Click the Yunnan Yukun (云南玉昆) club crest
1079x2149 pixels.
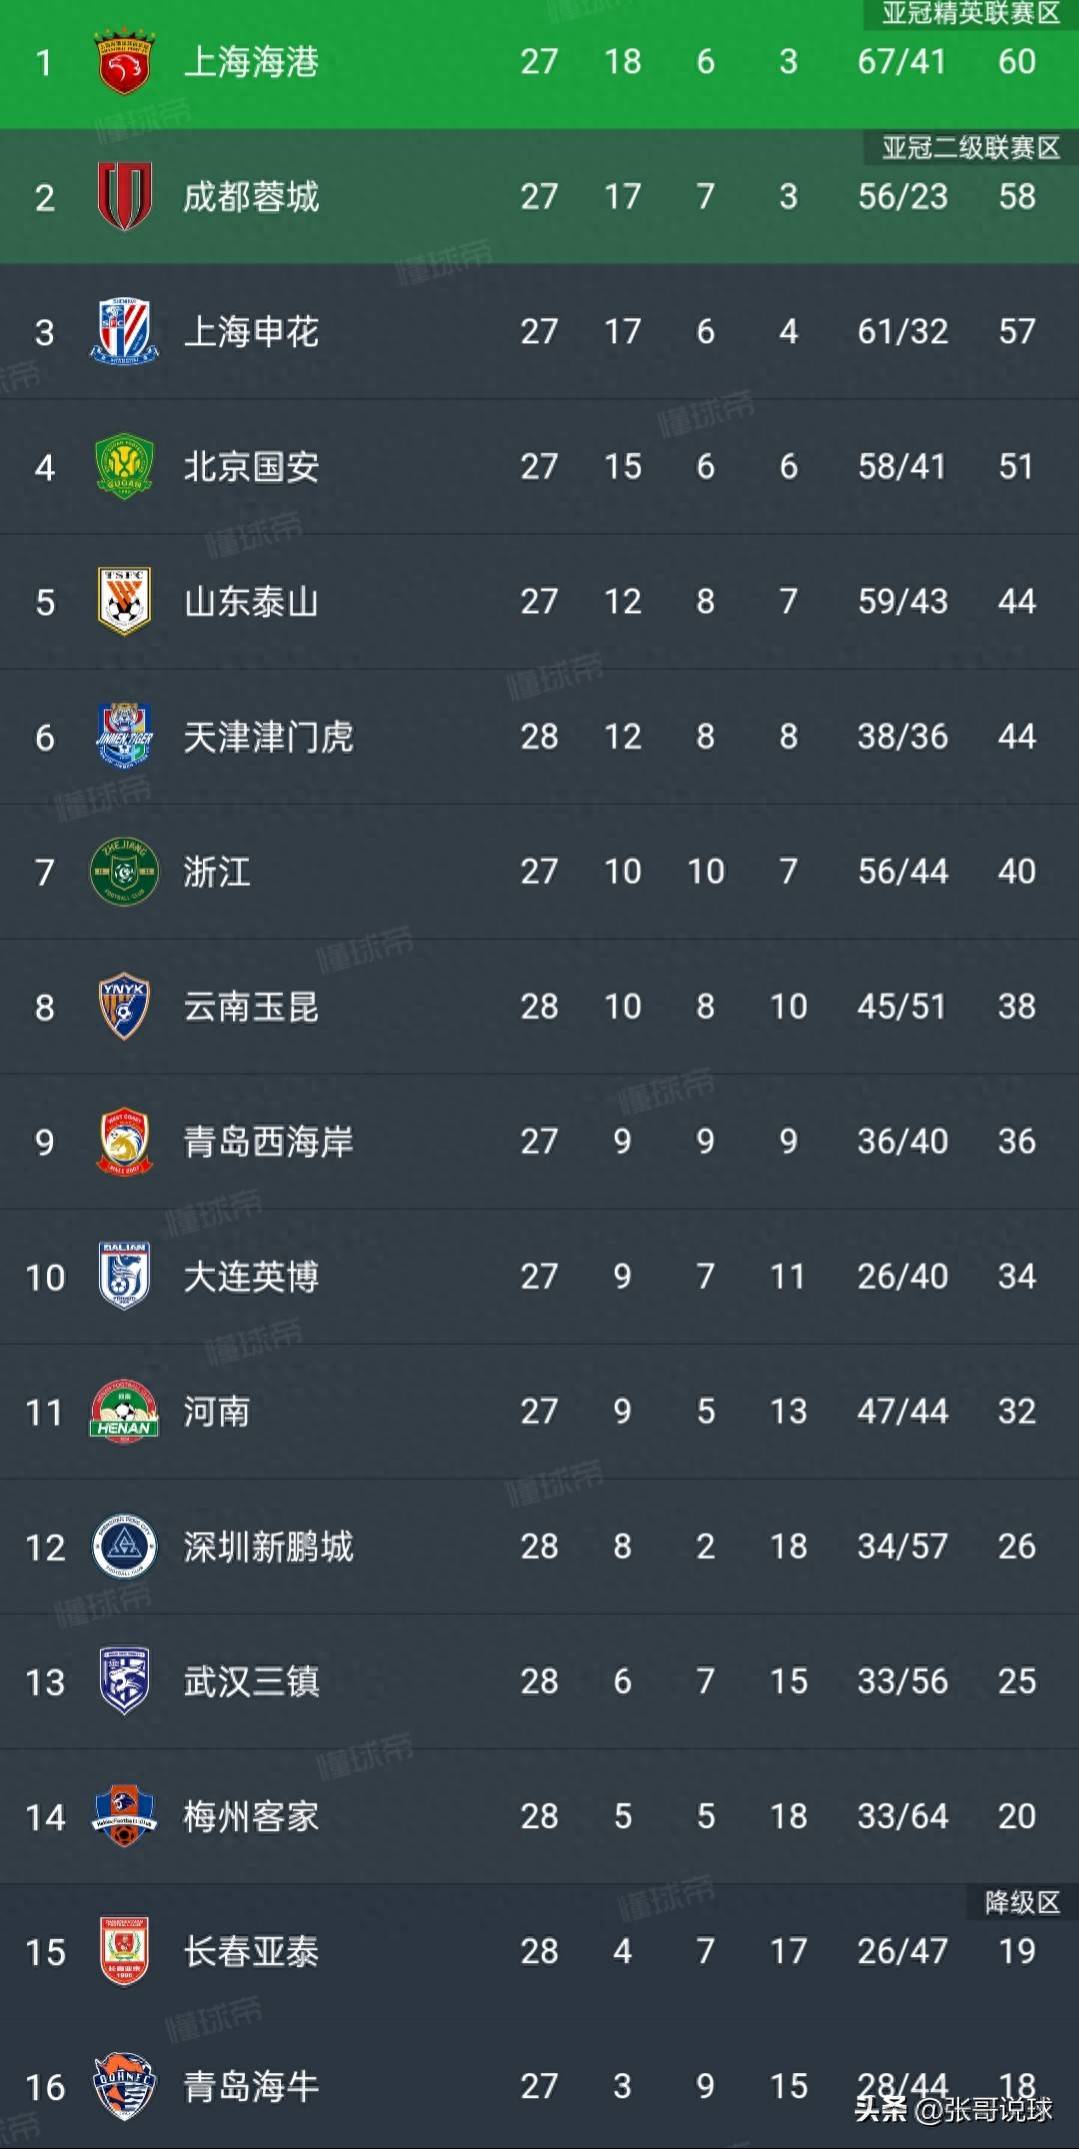124,1006
